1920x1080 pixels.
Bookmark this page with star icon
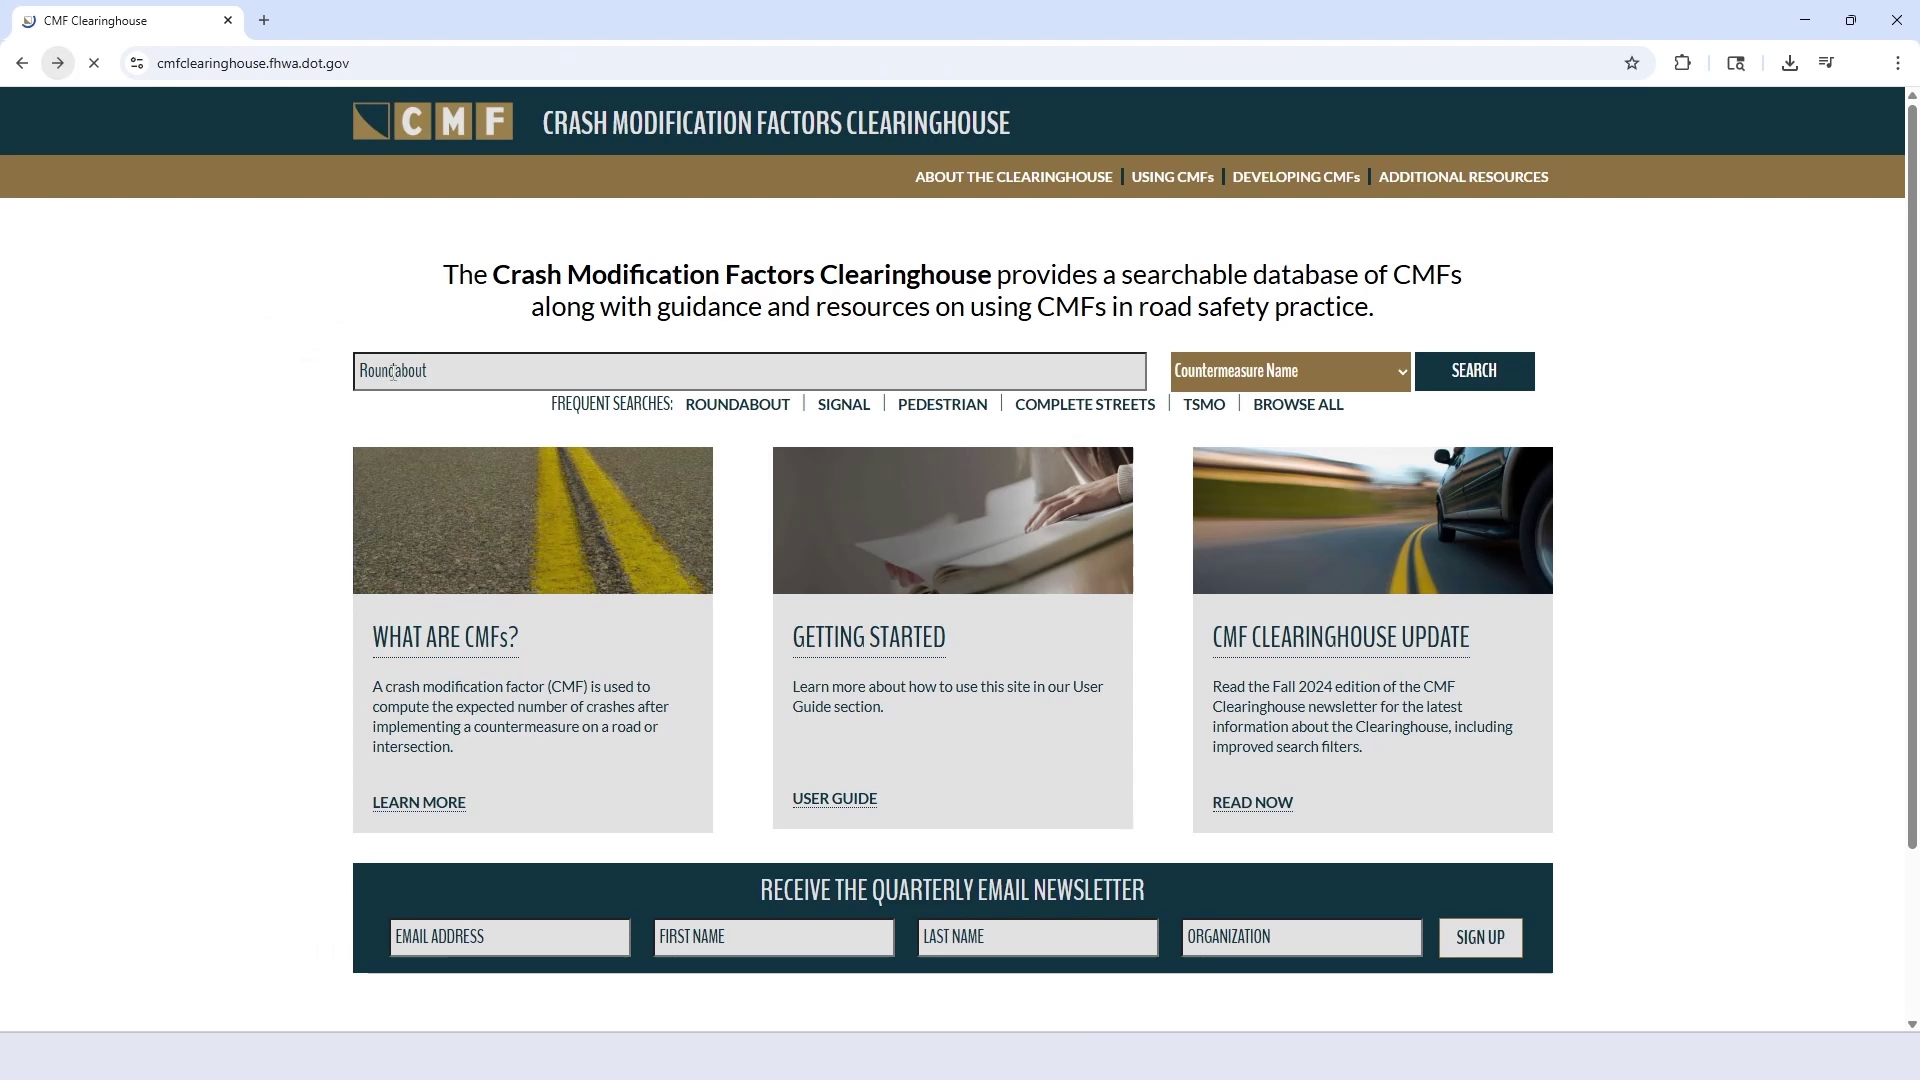1632,63
